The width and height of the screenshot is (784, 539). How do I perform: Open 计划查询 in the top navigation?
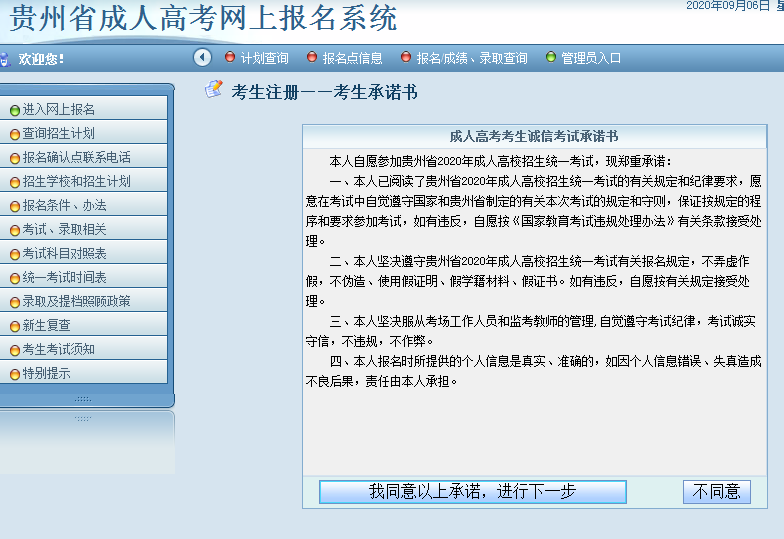click(x=264, y=58)
